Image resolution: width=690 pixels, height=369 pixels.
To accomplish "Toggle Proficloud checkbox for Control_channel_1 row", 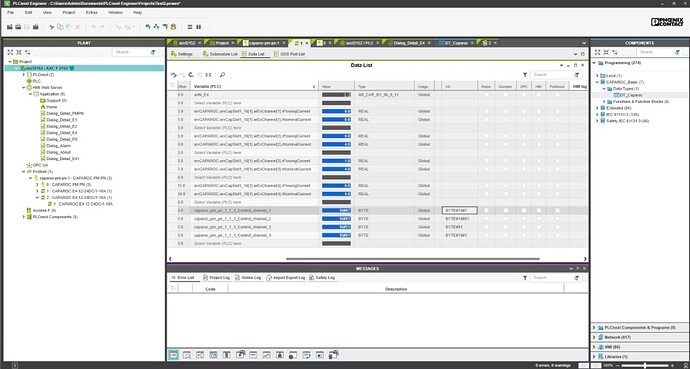I will point(558,210).
